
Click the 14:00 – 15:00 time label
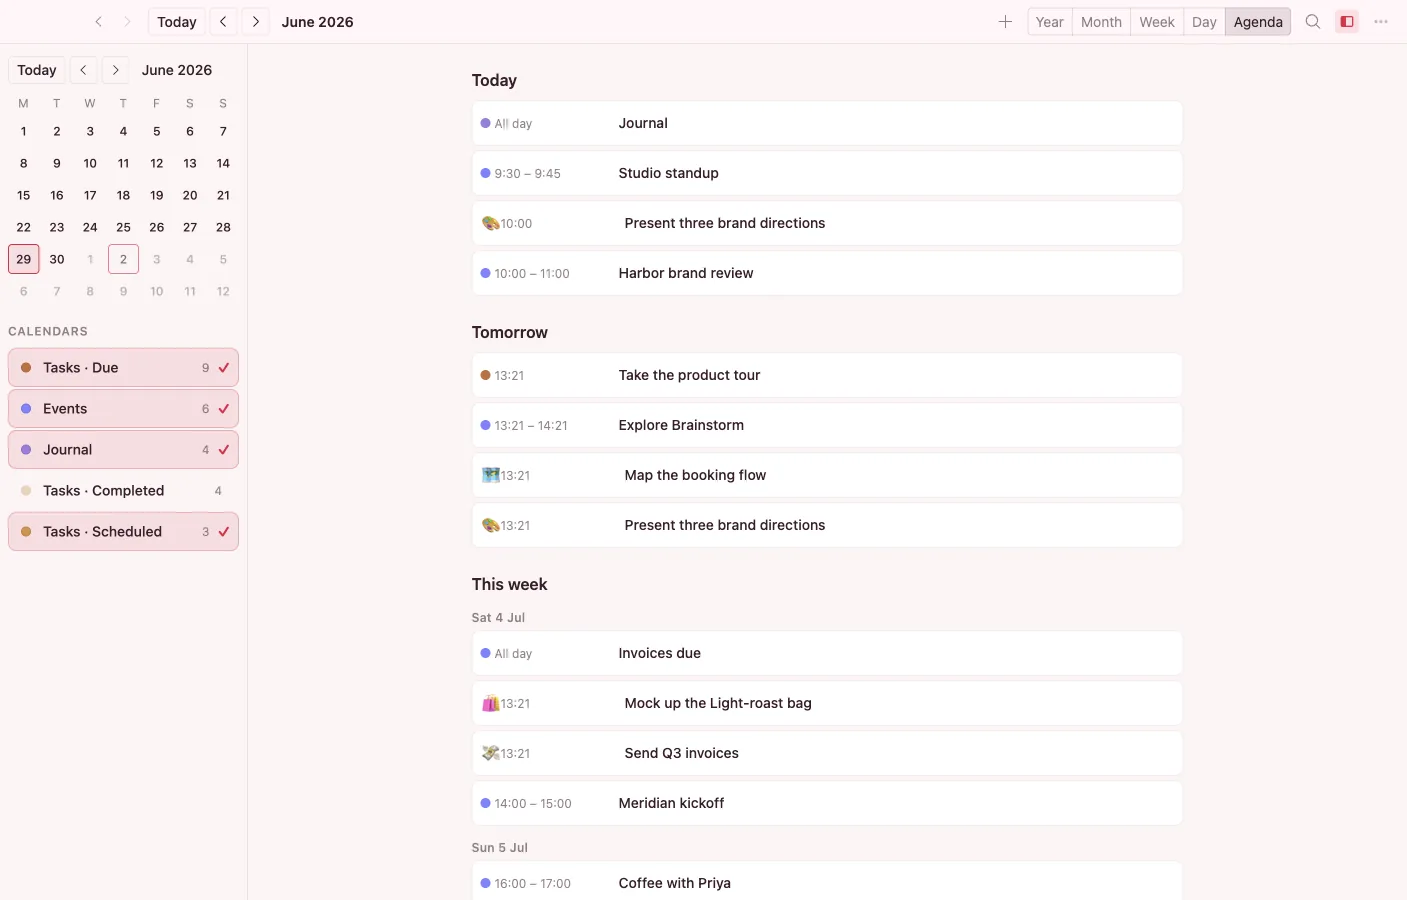point(533,803)
